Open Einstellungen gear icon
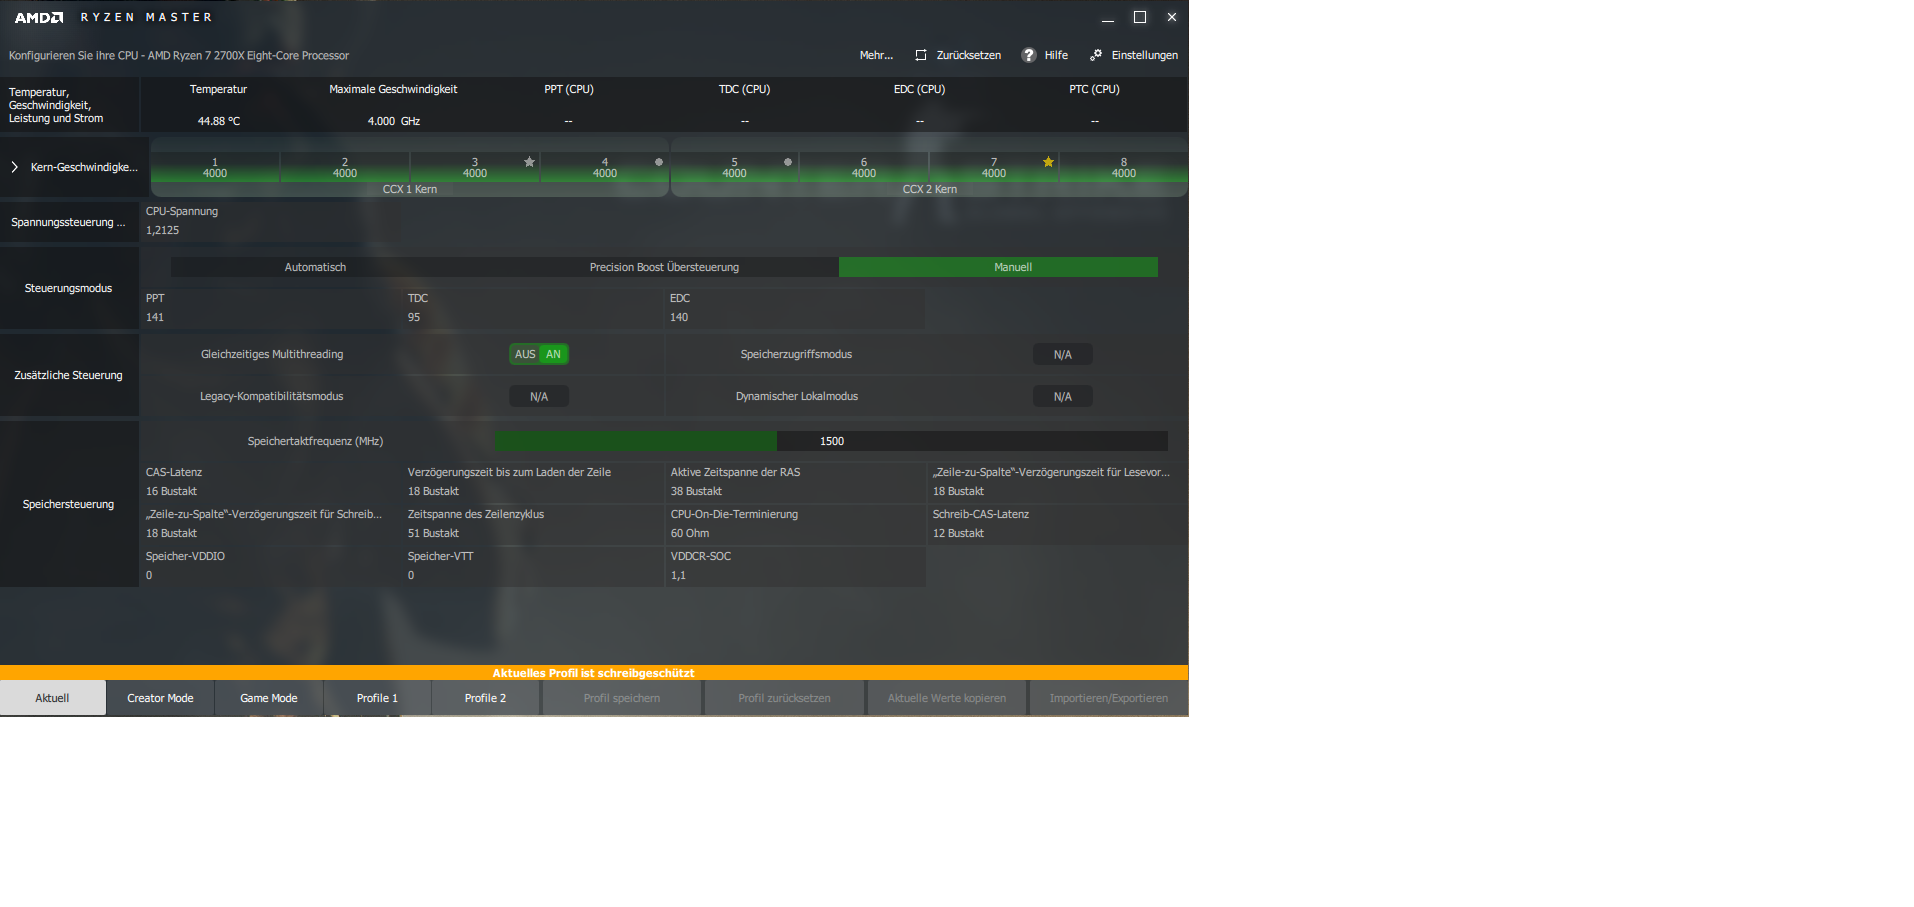The image size is (1914, 907). pos(1096,55)
